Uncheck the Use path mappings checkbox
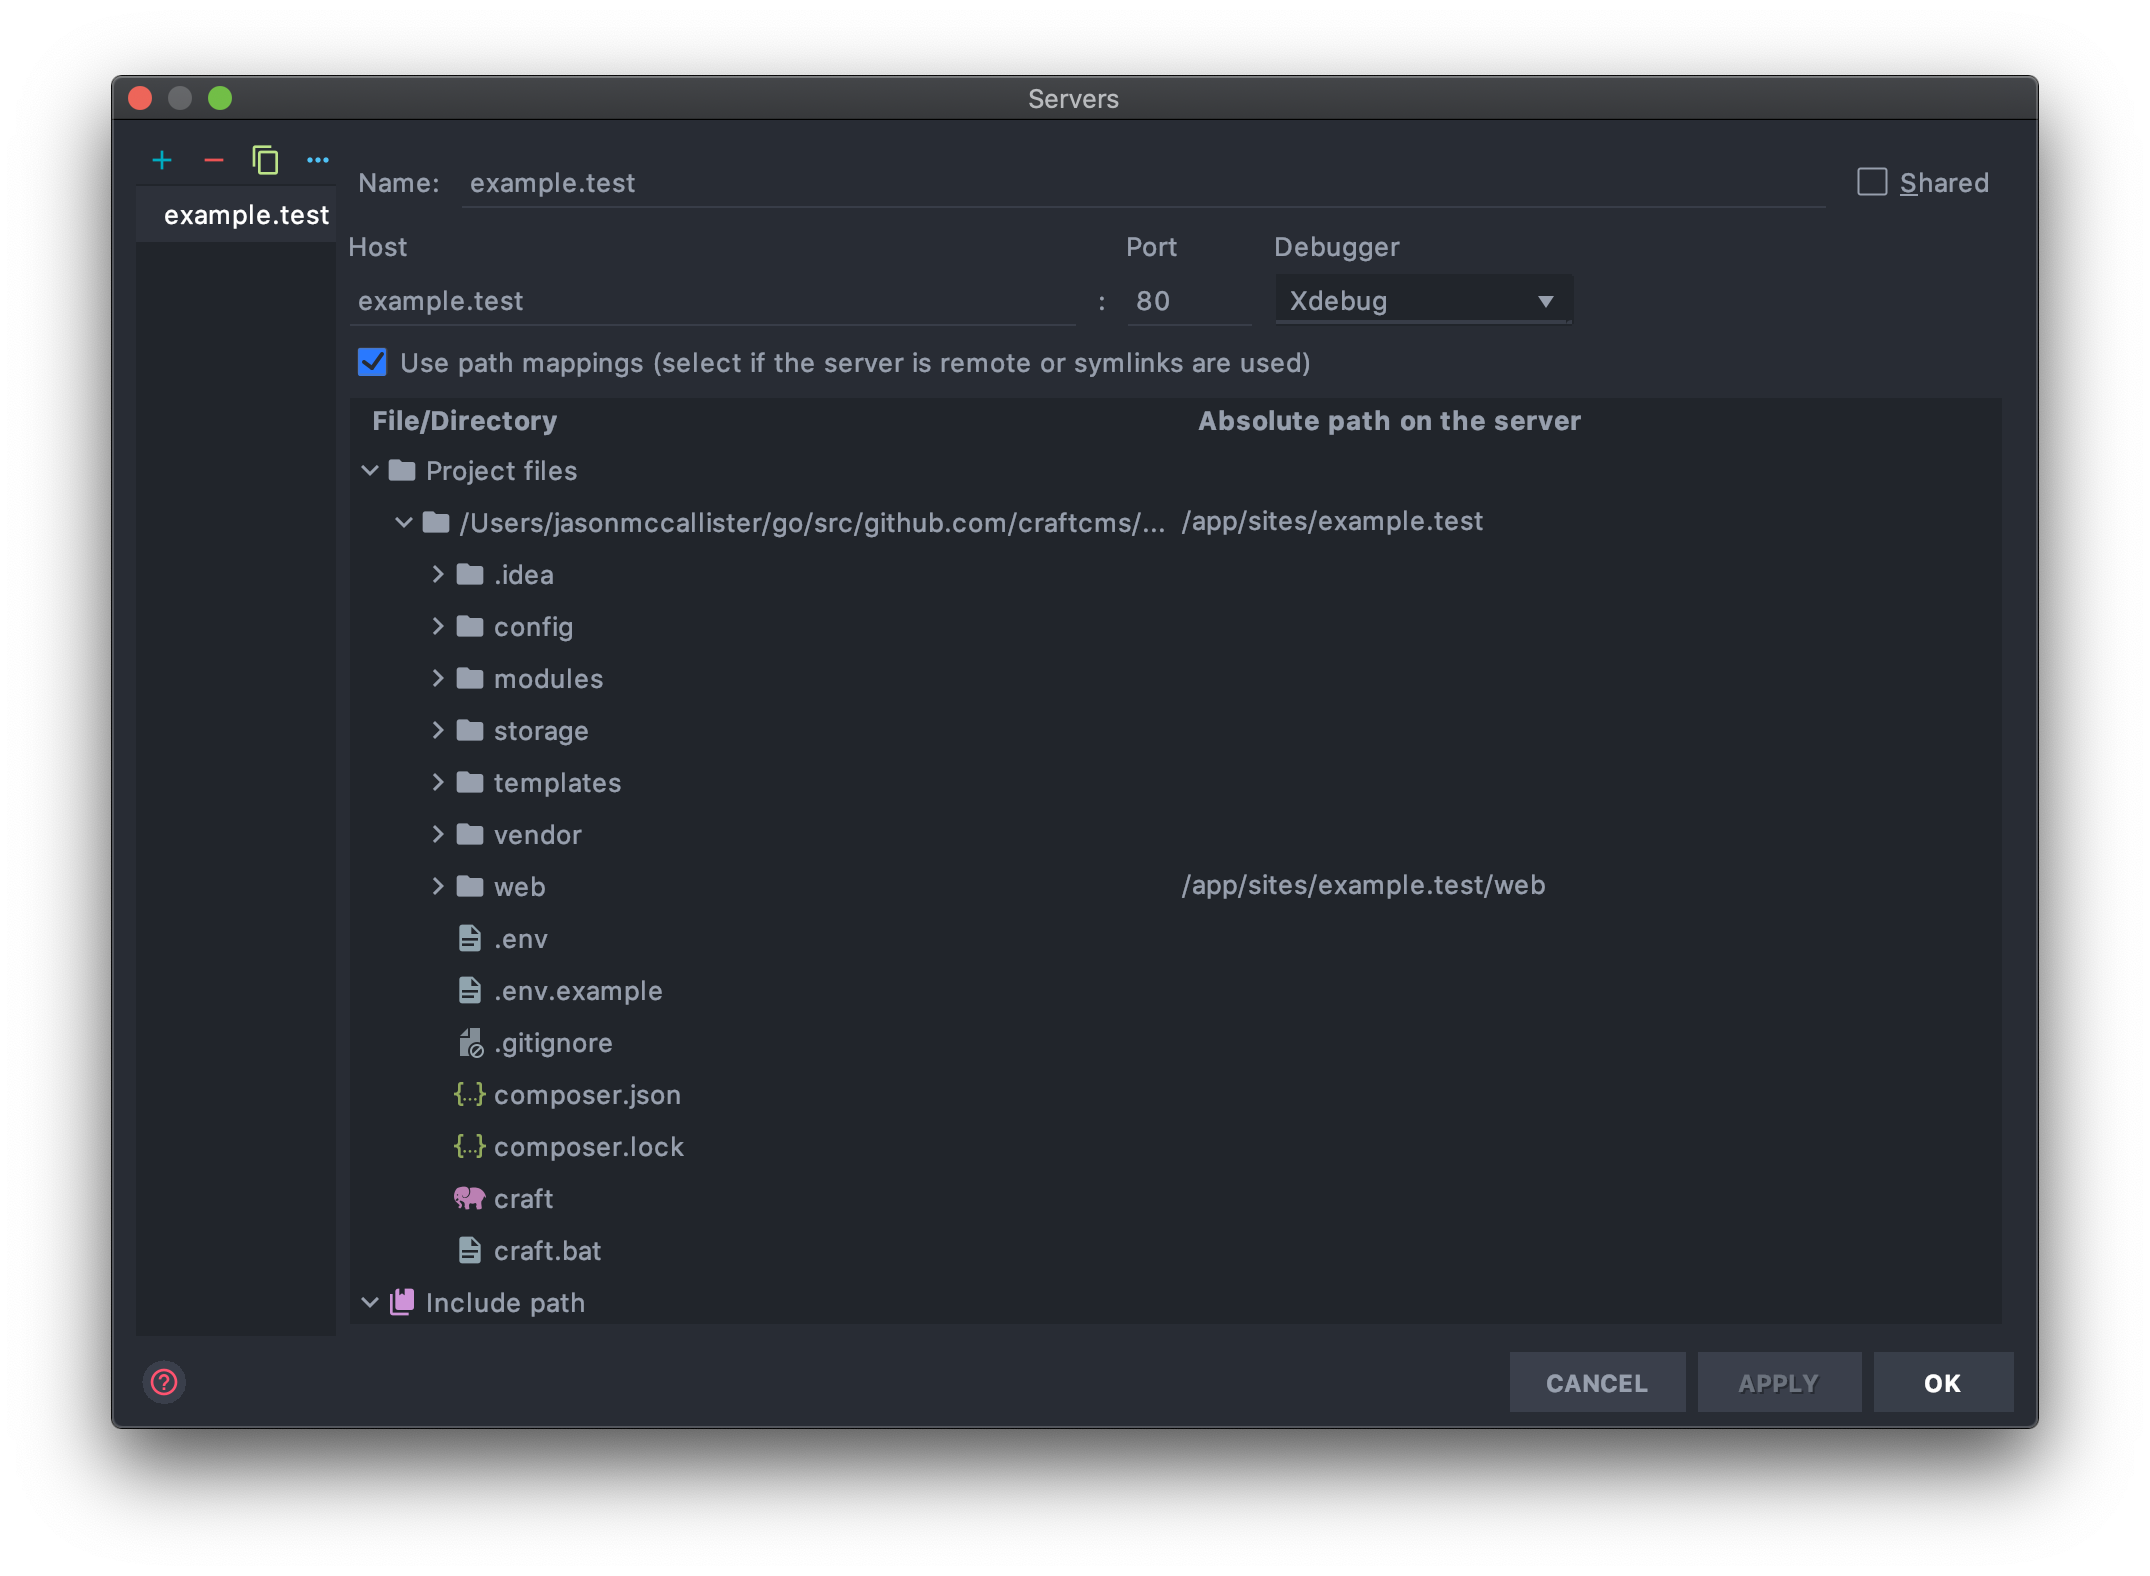This screenshot has height=1576, width=2150. pyautogui.click(x=372, y=362)
